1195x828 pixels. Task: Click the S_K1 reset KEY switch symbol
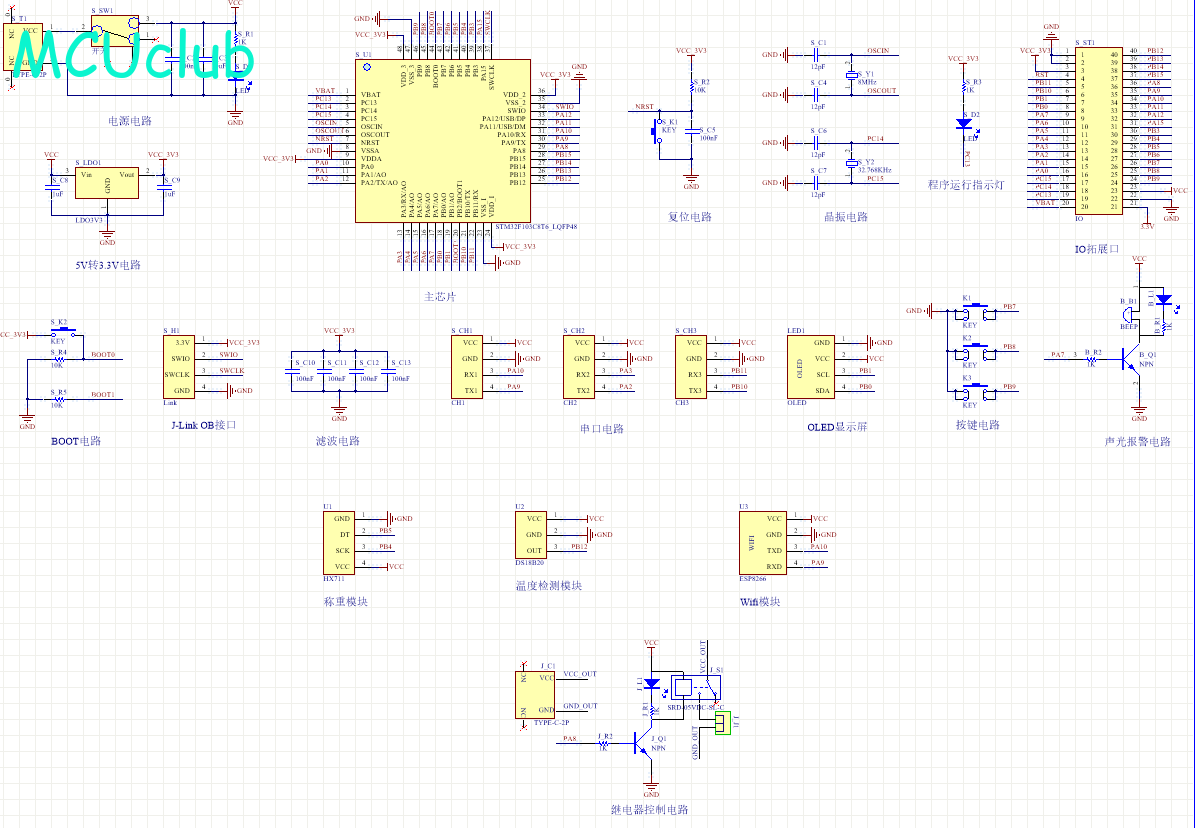click(x=655, y=132)
